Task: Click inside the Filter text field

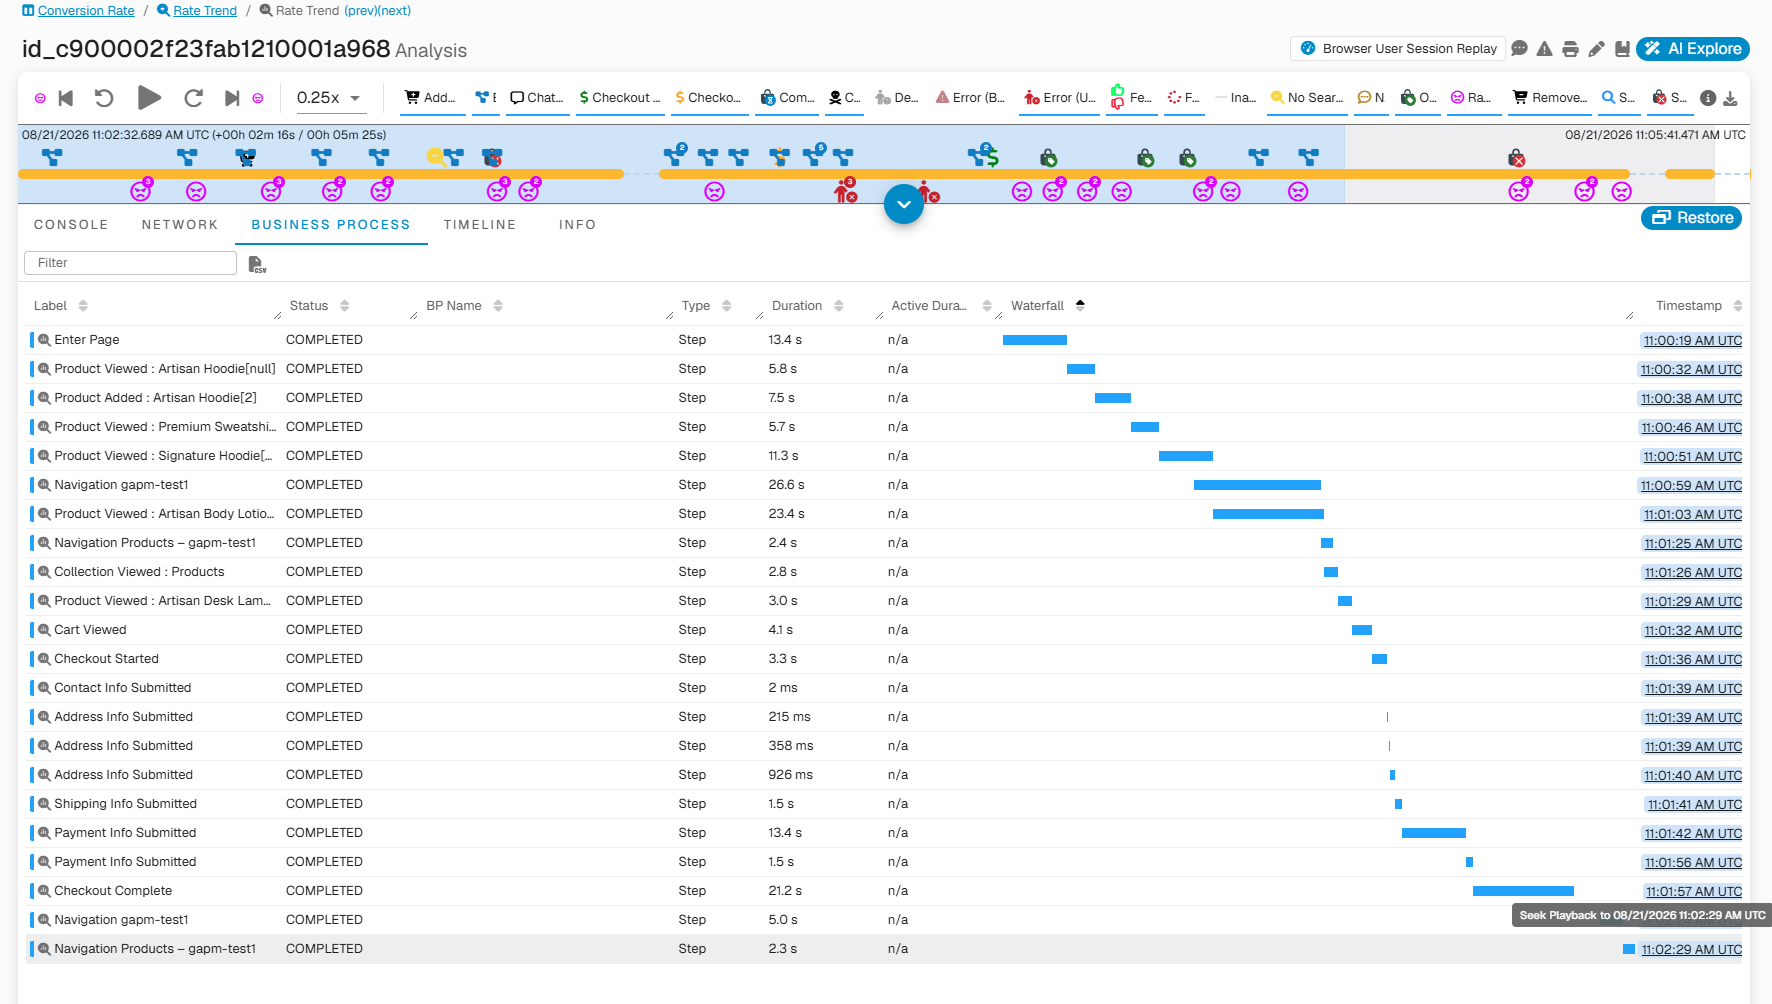Action: (x=130, y=263)
